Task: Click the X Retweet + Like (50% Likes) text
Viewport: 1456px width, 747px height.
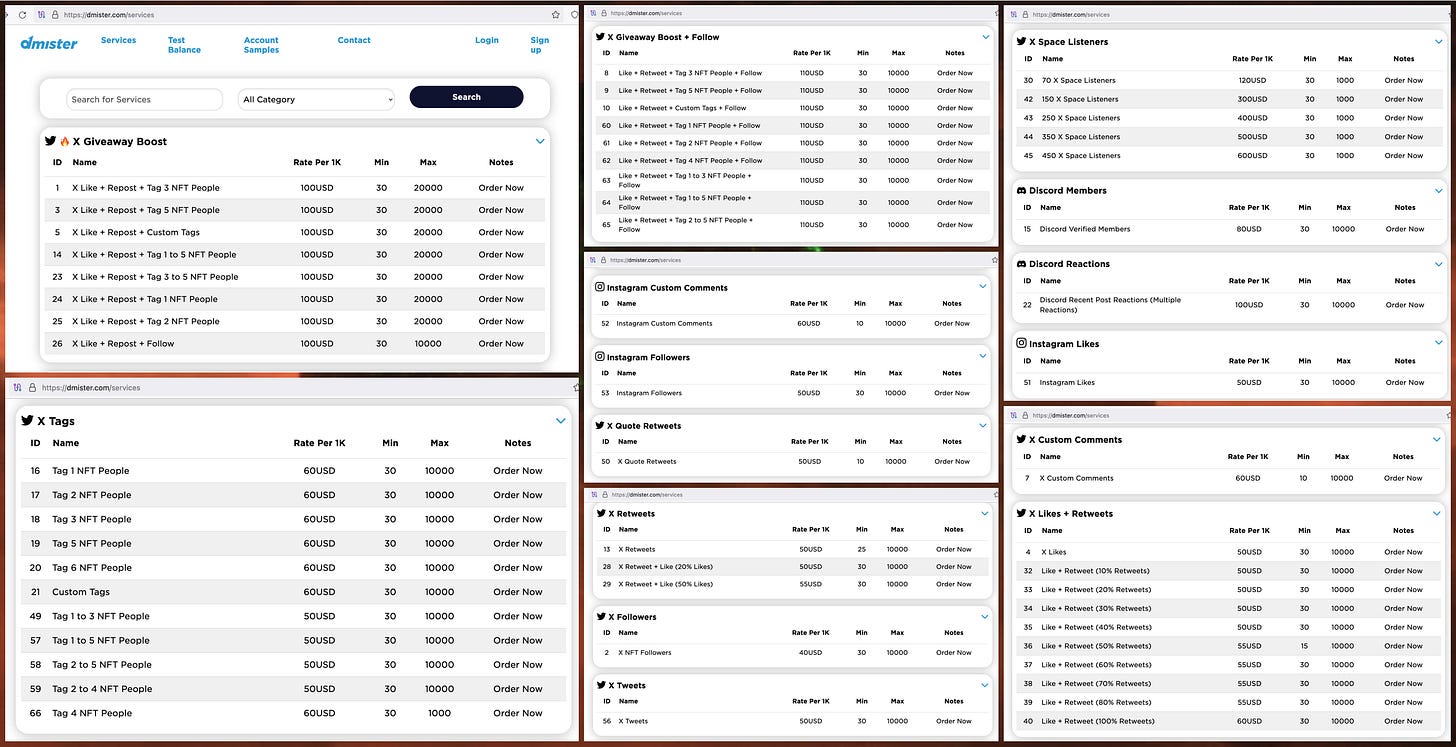Action: coord(665,584)
